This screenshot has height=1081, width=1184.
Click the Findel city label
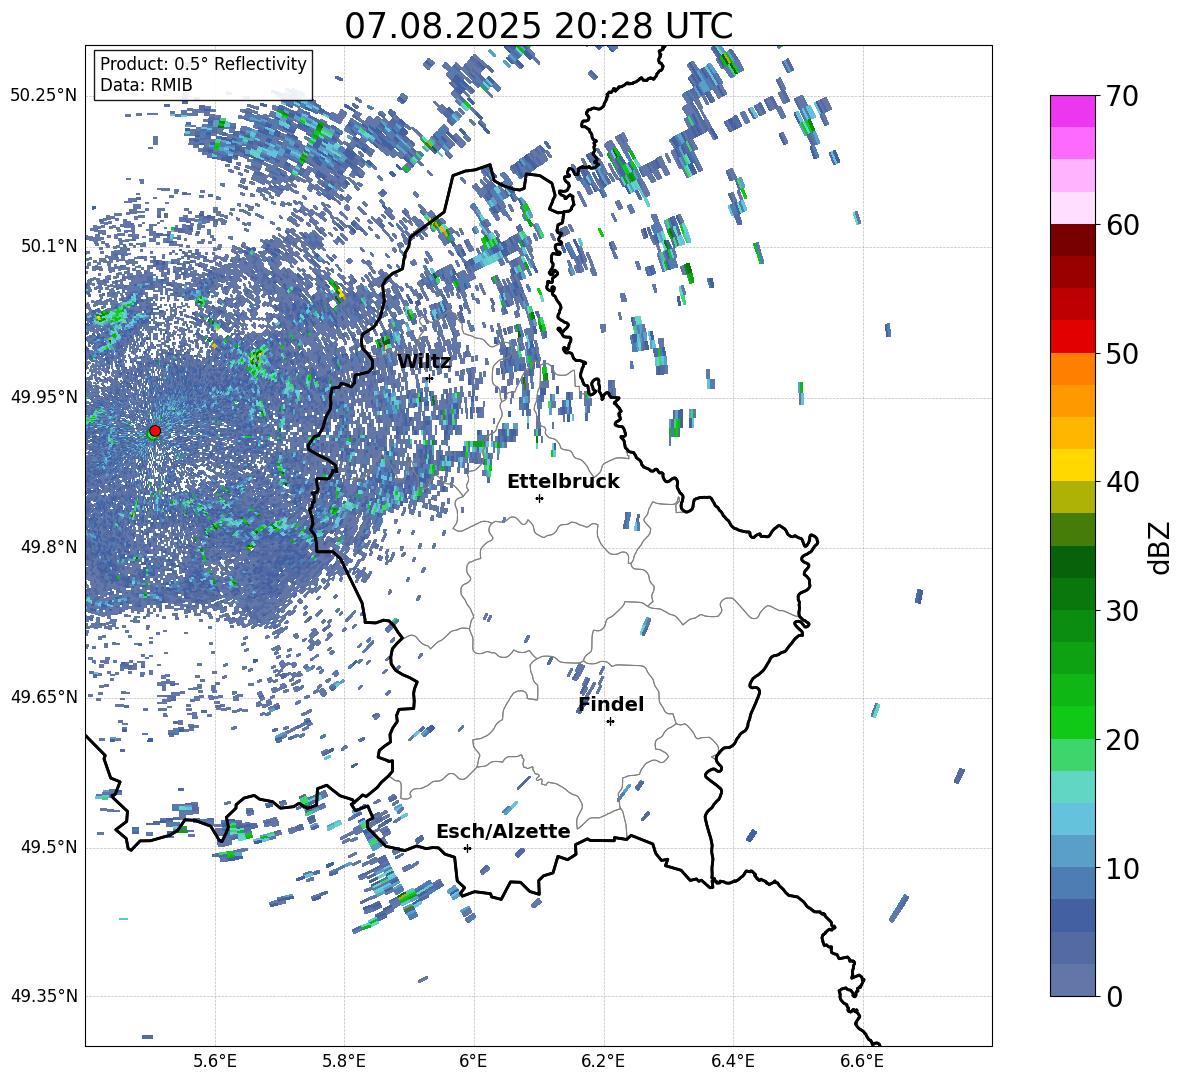pos(611,704)
